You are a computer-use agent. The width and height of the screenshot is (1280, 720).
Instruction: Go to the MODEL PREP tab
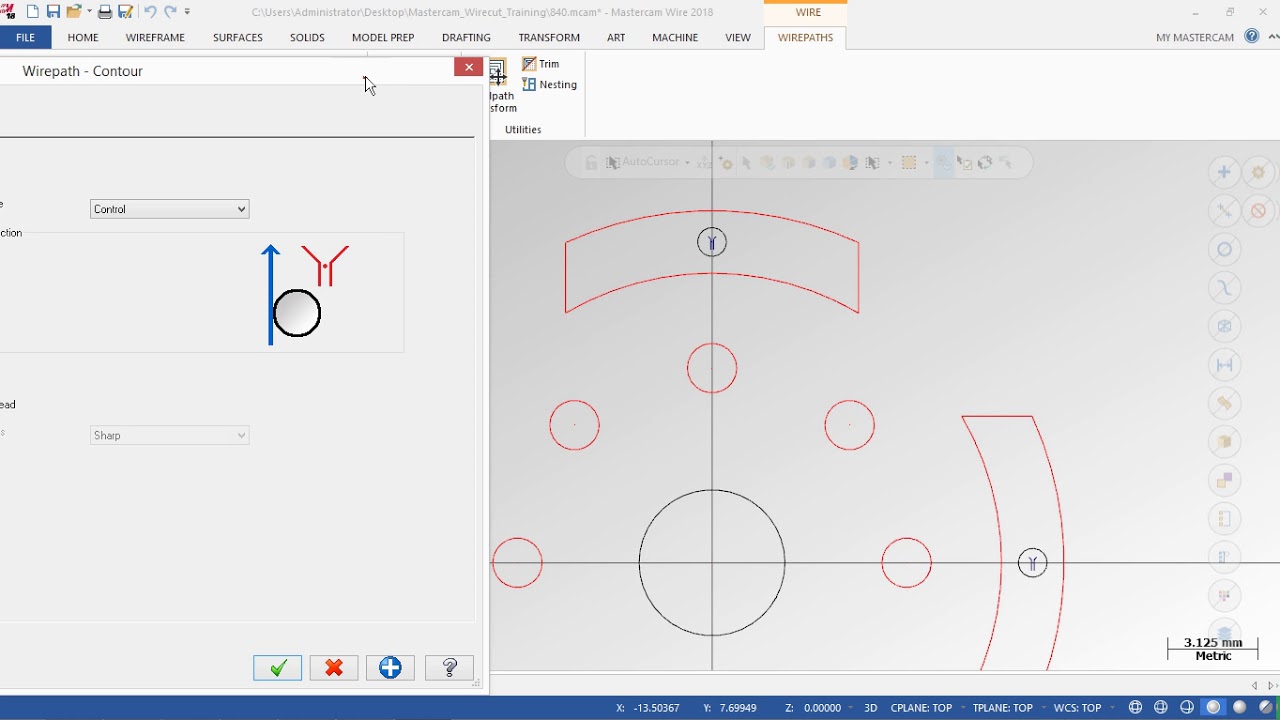383,37
